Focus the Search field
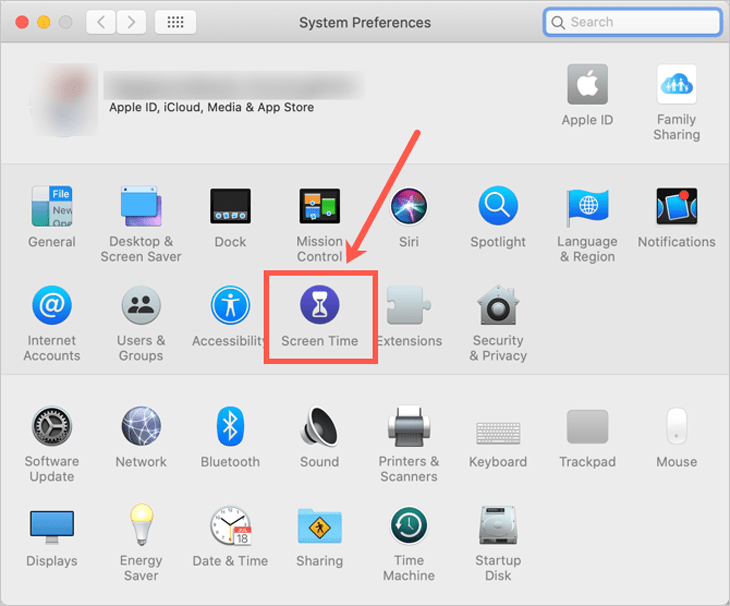 [x=632, y=22]
